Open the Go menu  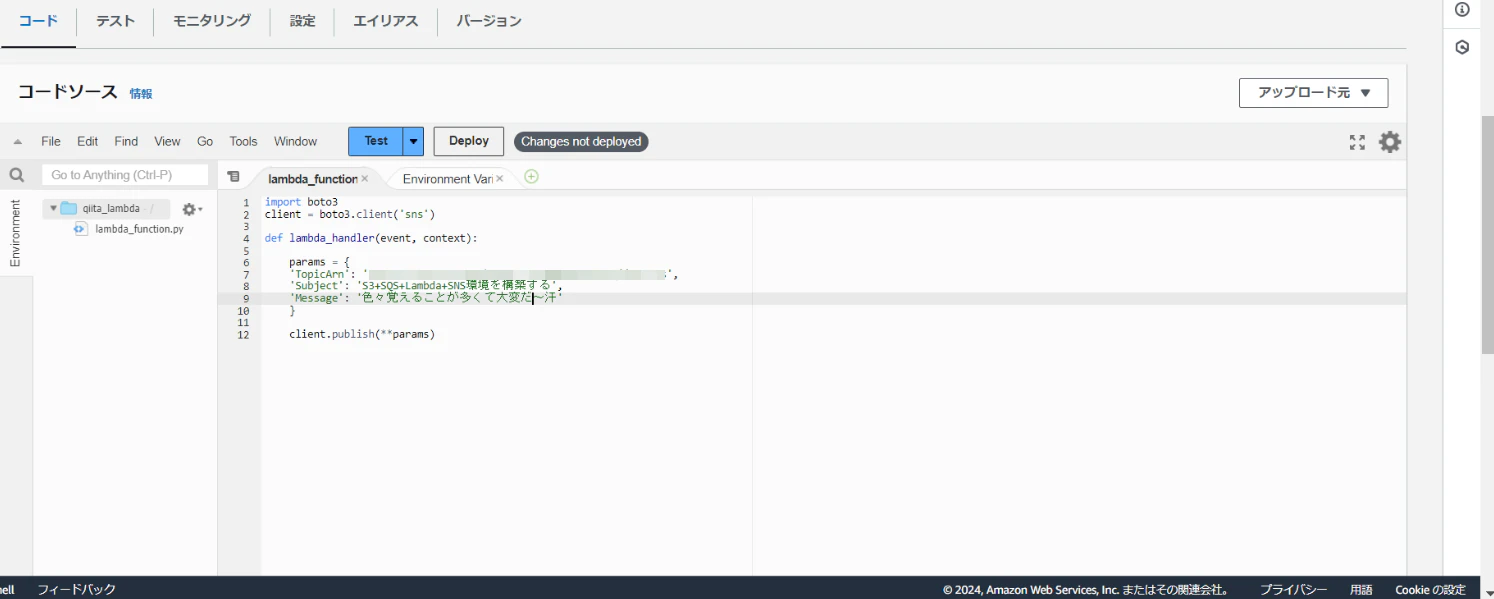[205, 142]
